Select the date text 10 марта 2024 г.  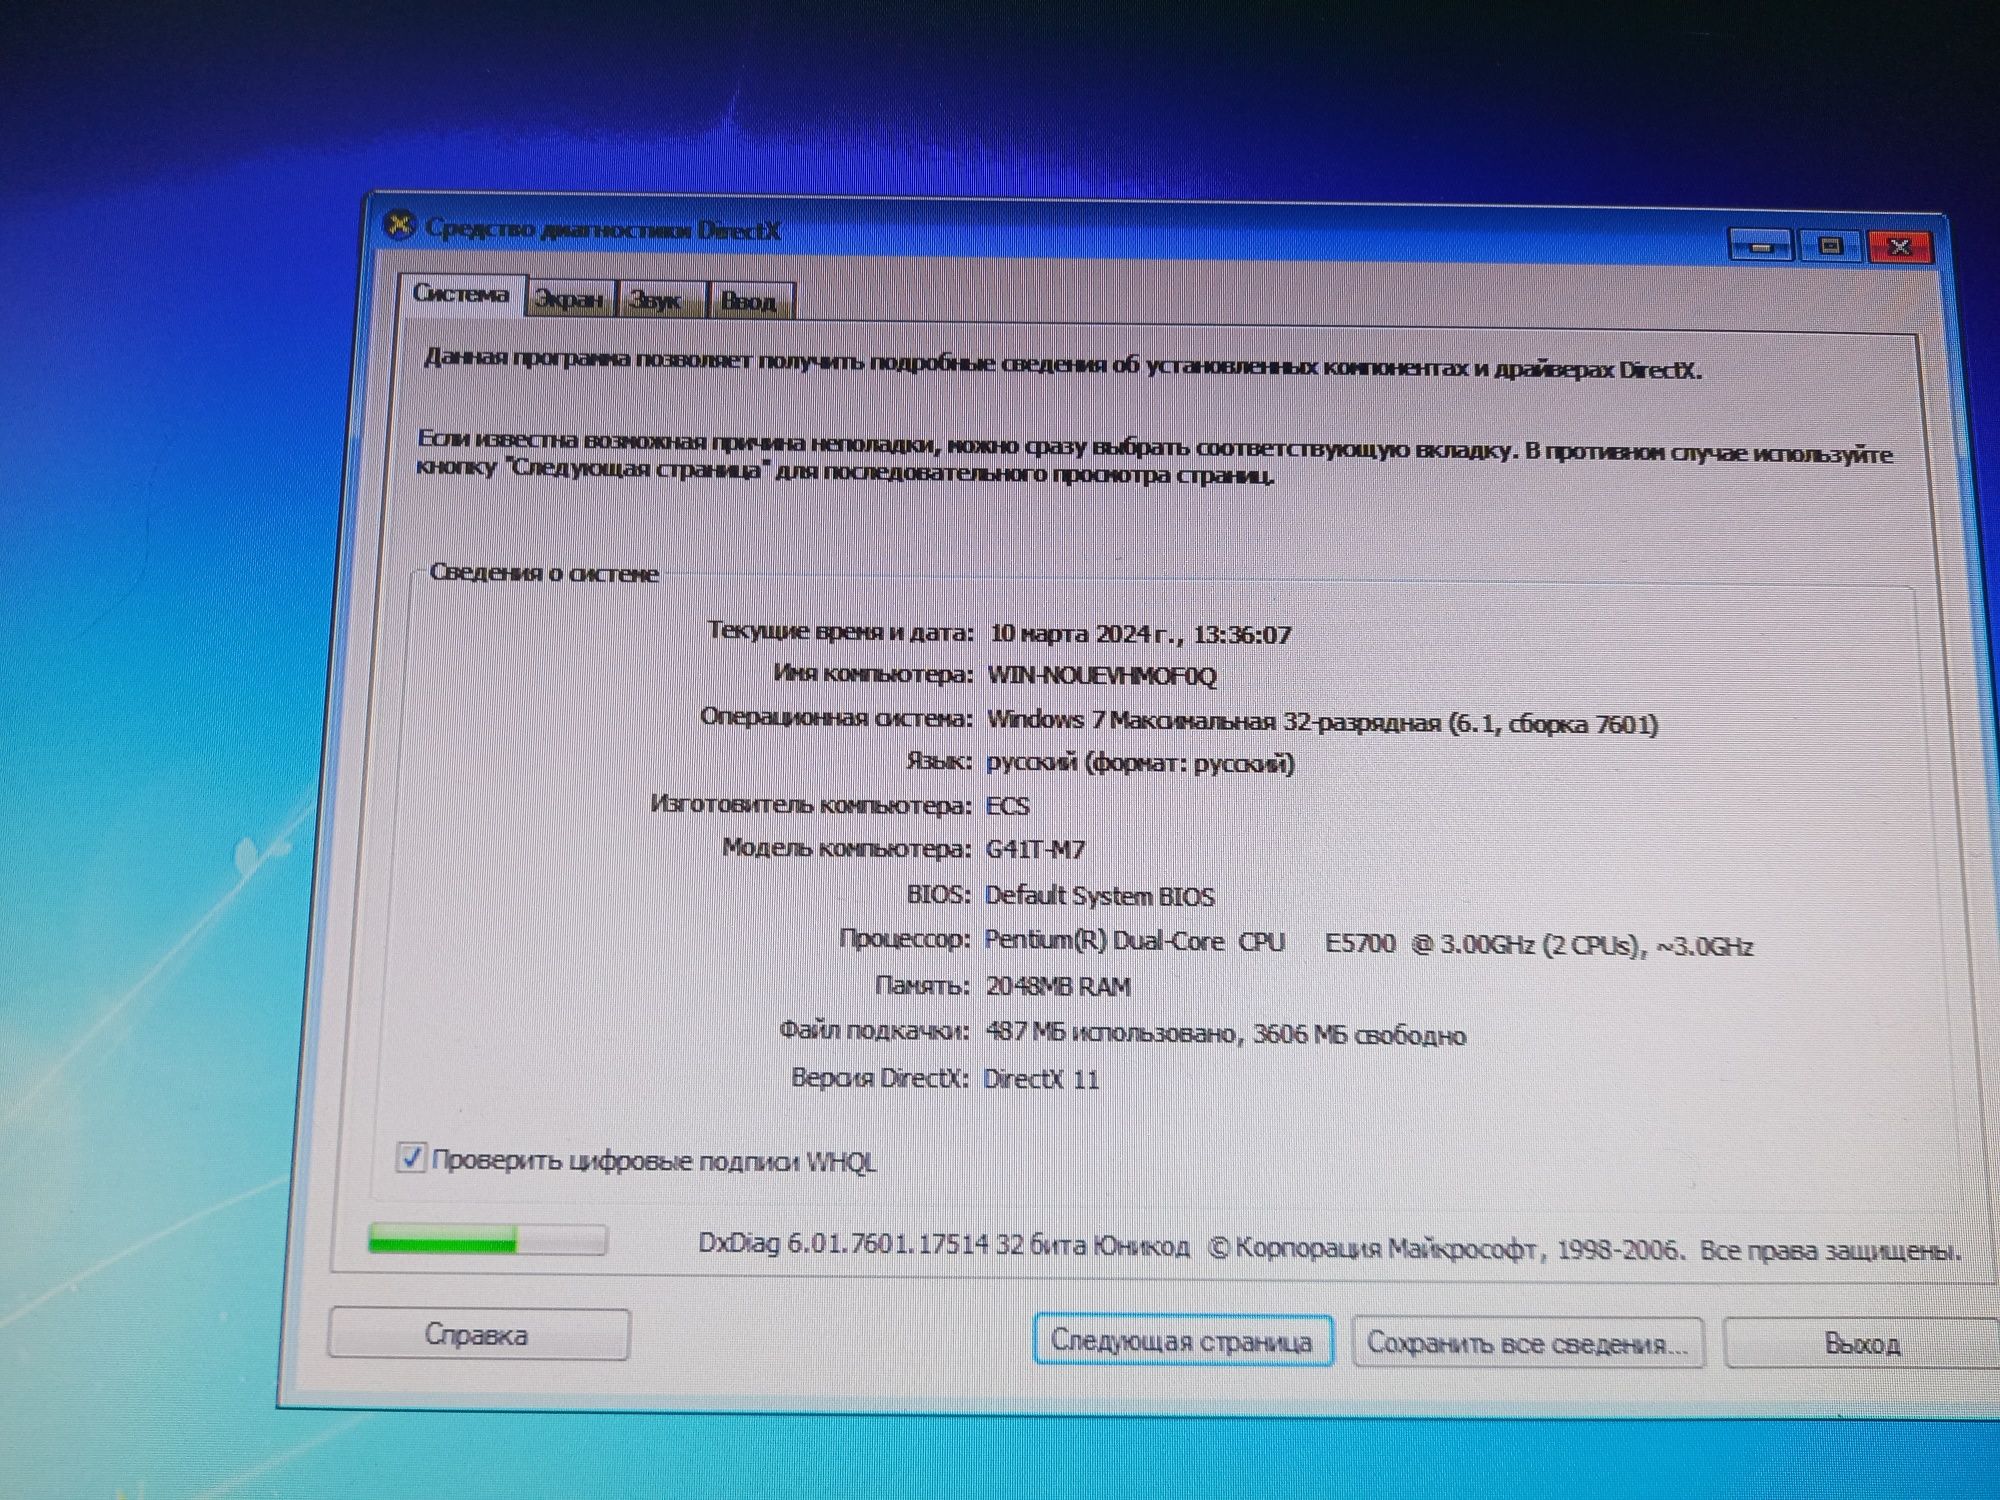[1084, 634]
